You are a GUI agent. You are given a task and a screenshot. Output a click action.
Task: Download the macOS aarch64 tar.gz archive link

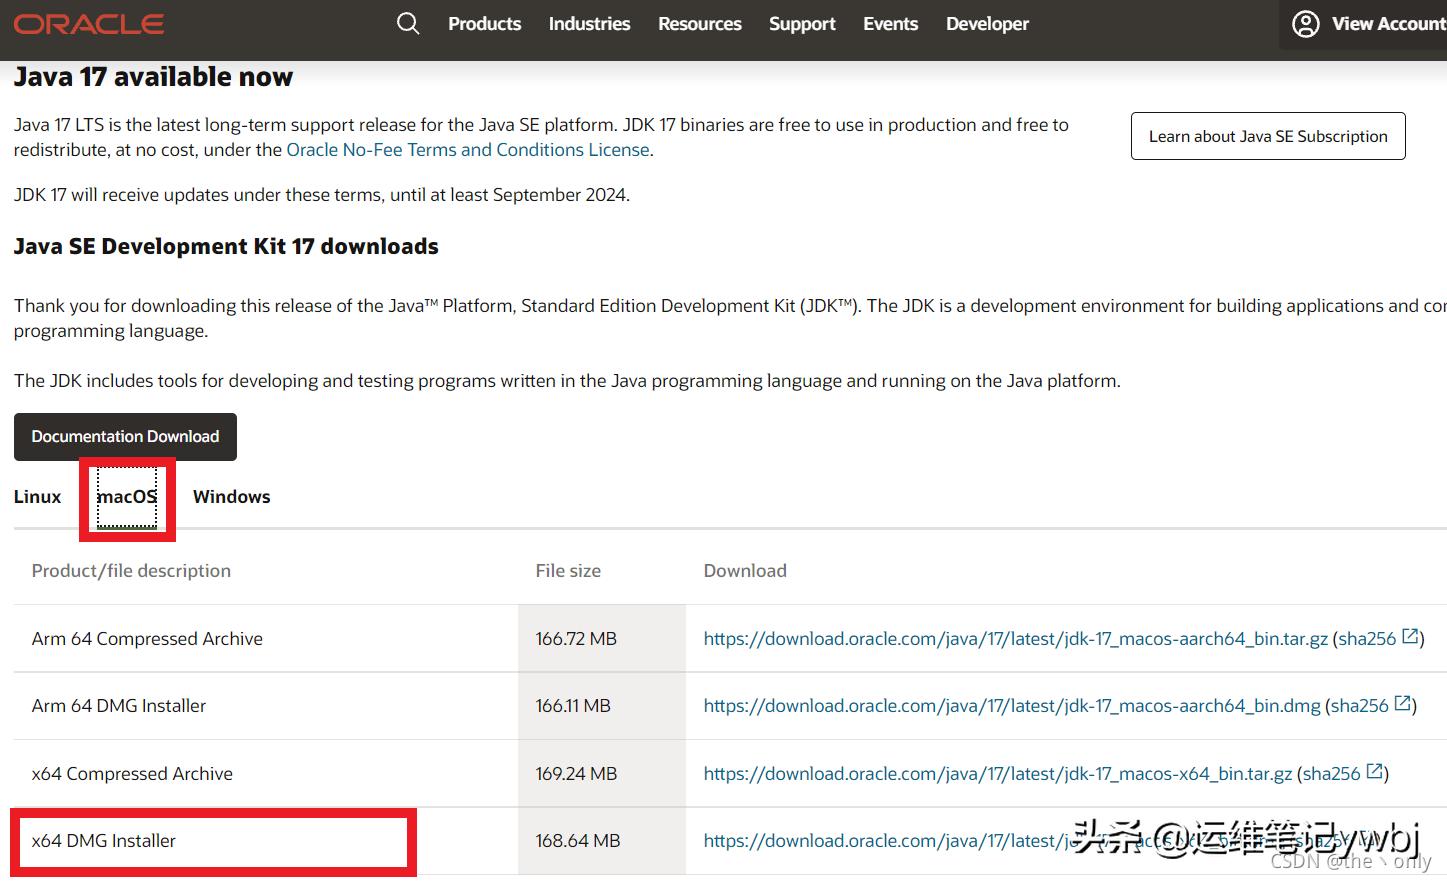pyautogui.click(x=1015, y=639)
